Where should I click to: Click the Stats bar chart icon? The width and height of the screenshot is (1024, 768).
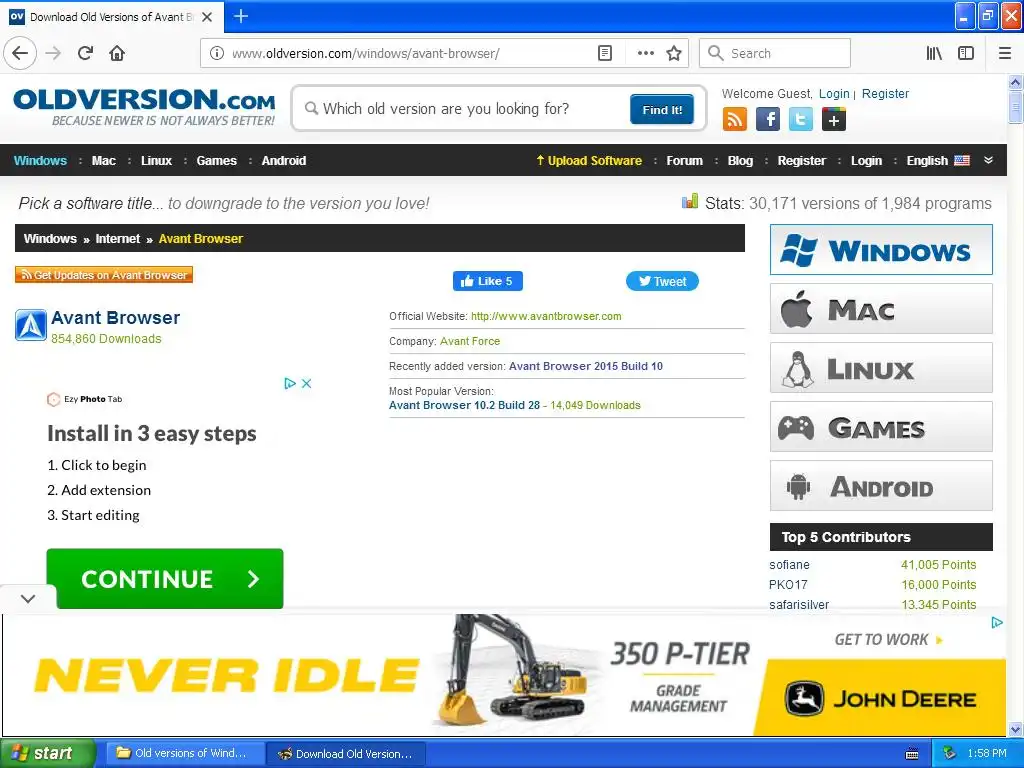[x=690, y=201]
